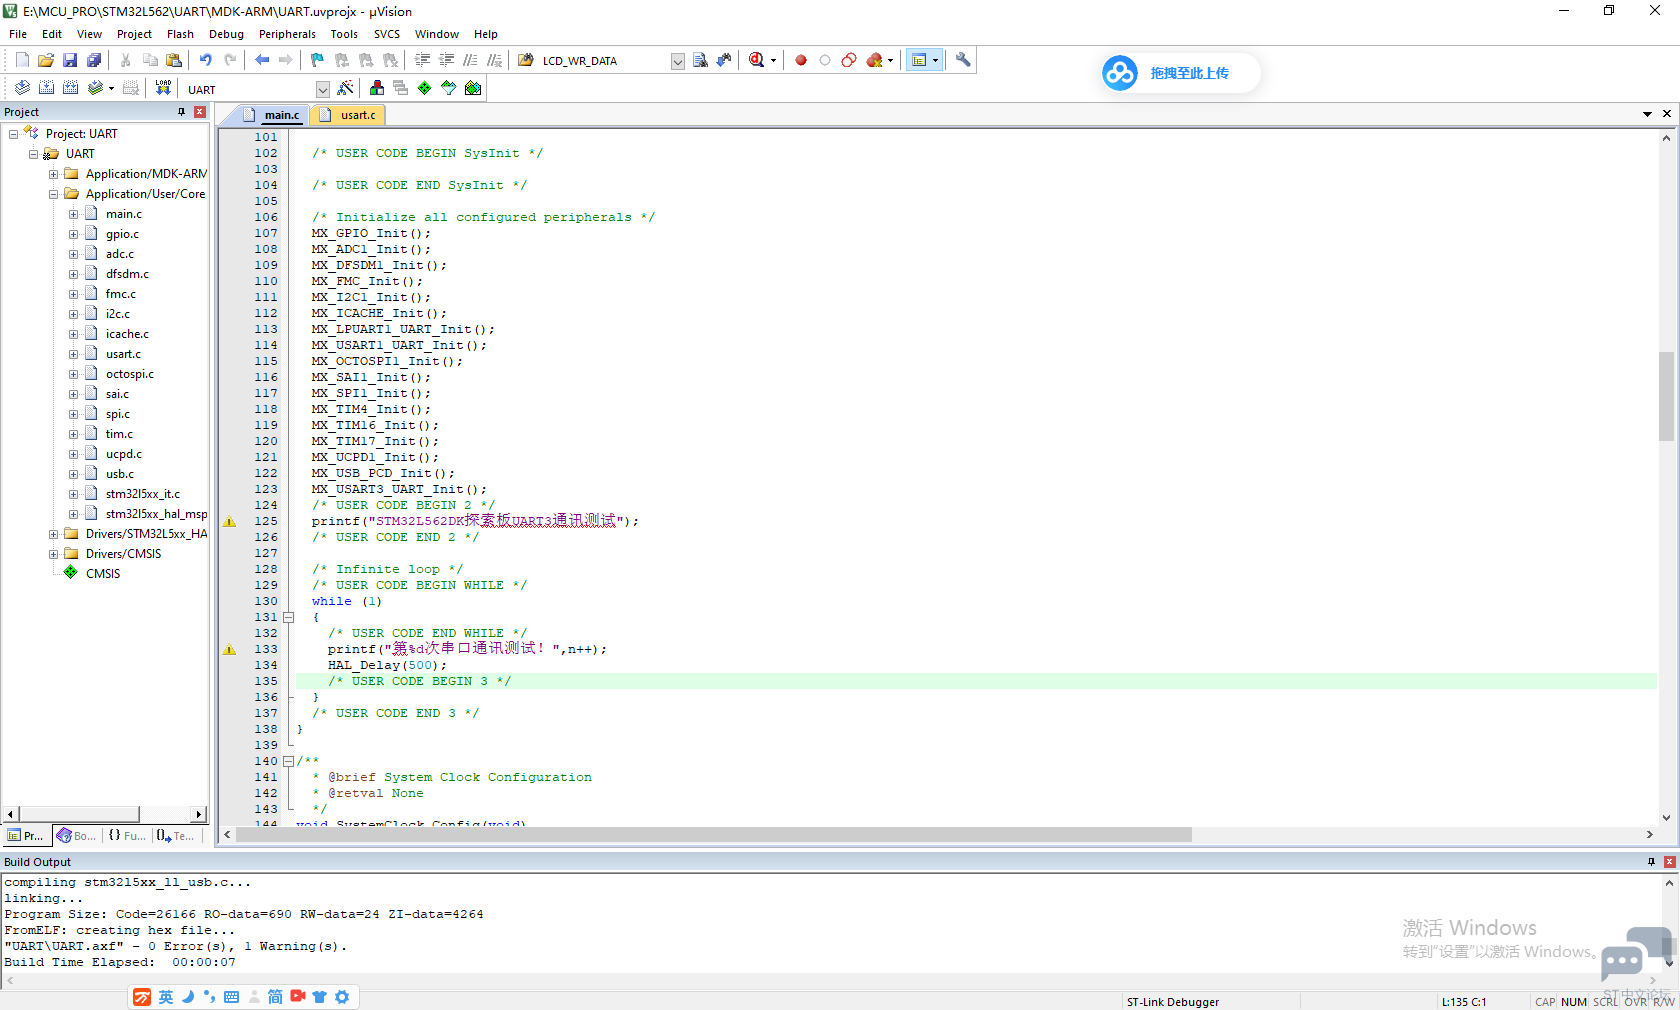Indent selected lines icon
This screenshot has width=1680, height=1010.
click(x=422, y=60)
